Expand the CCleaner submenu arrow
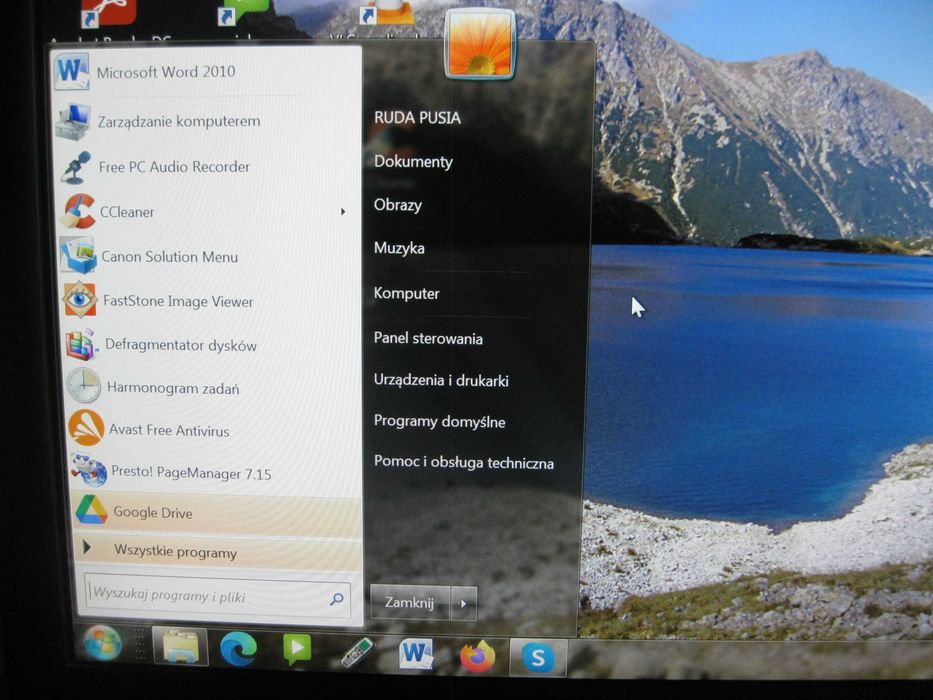The image size is (933, 700). coord(343,212)
